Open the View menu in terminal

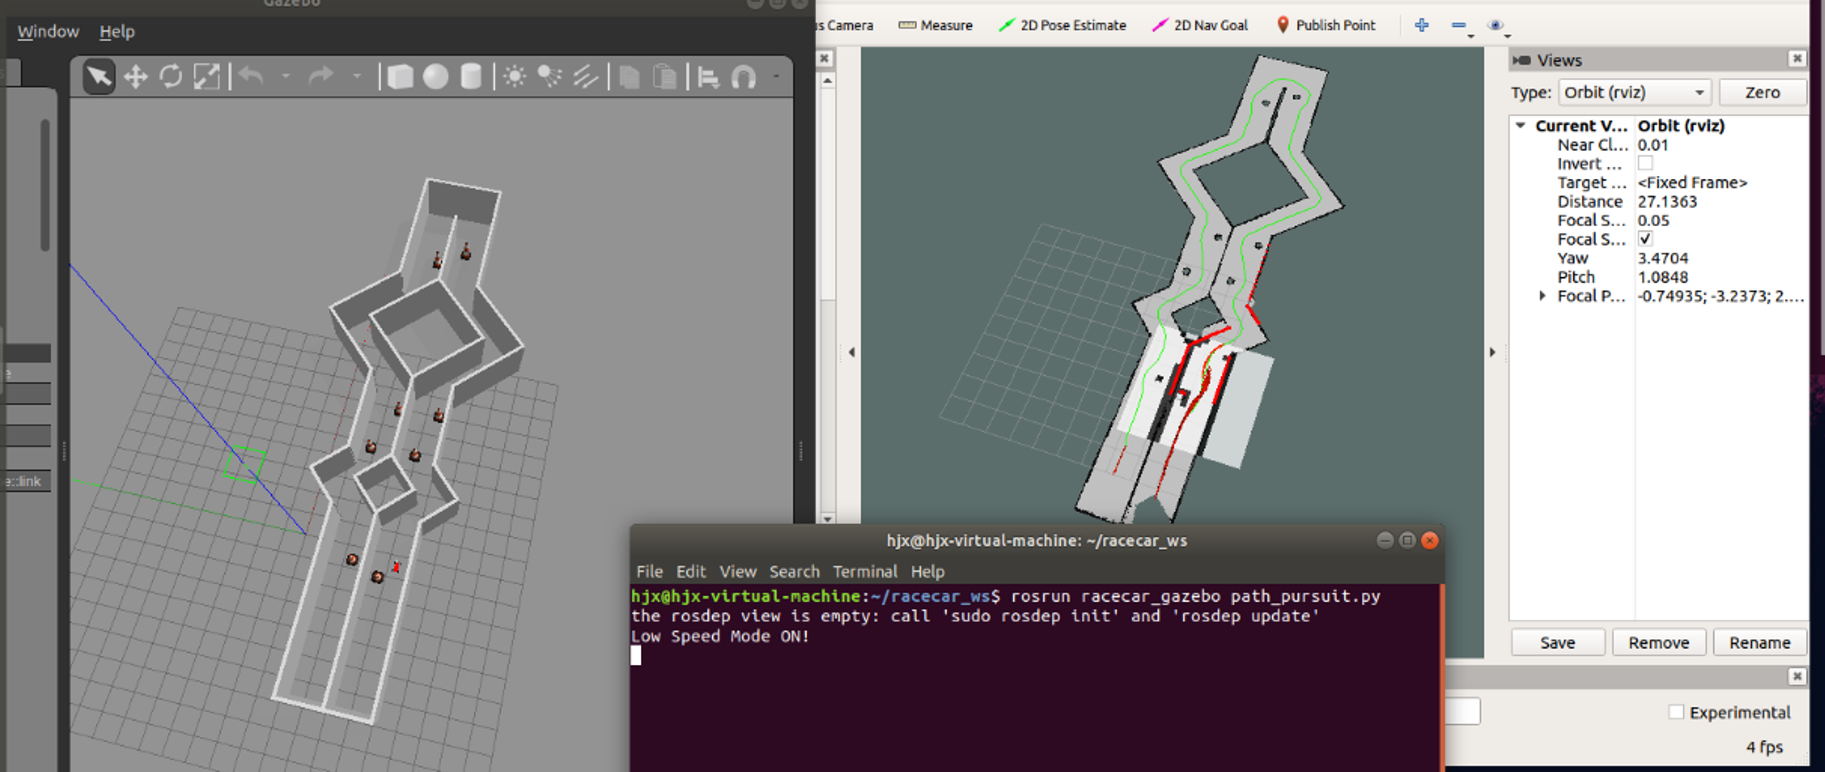(737, 571)
